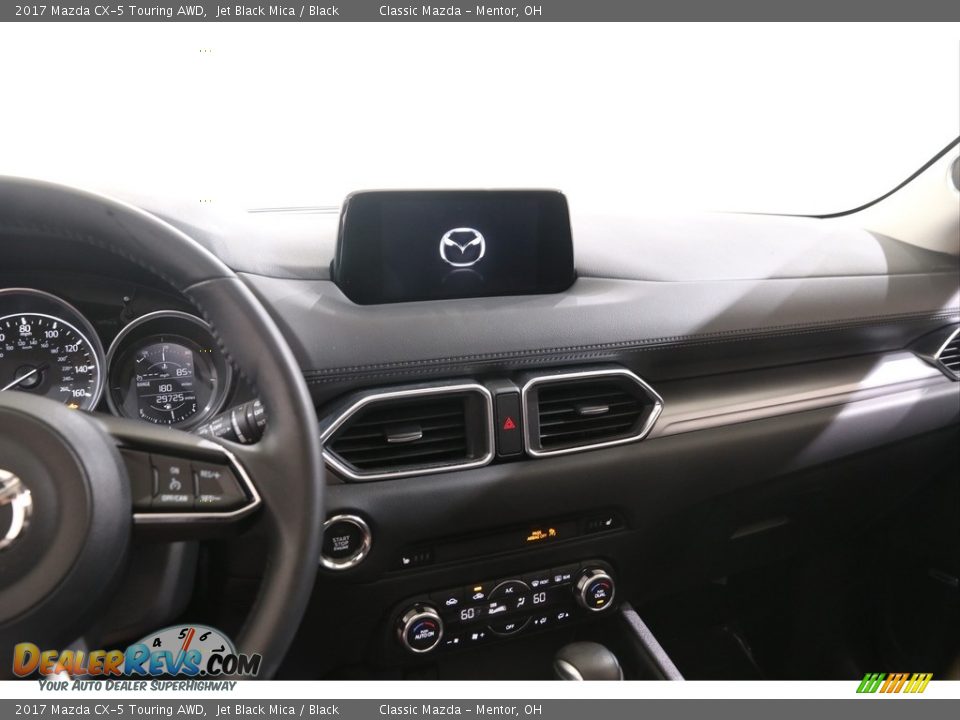Select the 2017 Mazda CX-5 Touring AWD title

[103, 11]
